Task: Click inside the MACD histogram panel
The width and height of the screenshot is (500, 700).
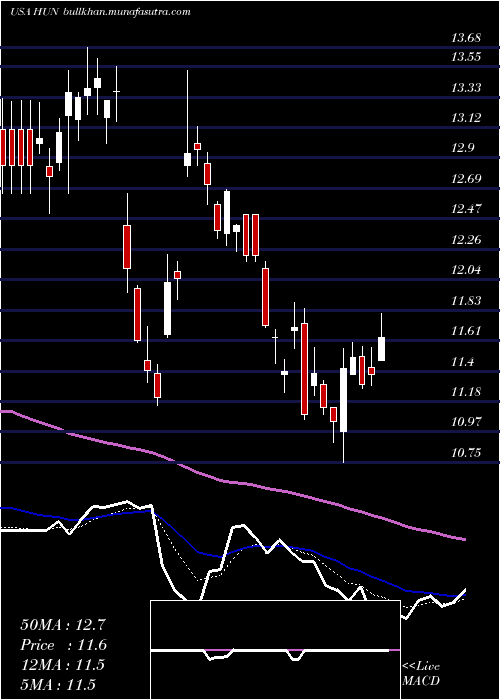Action: coord(275,650)
